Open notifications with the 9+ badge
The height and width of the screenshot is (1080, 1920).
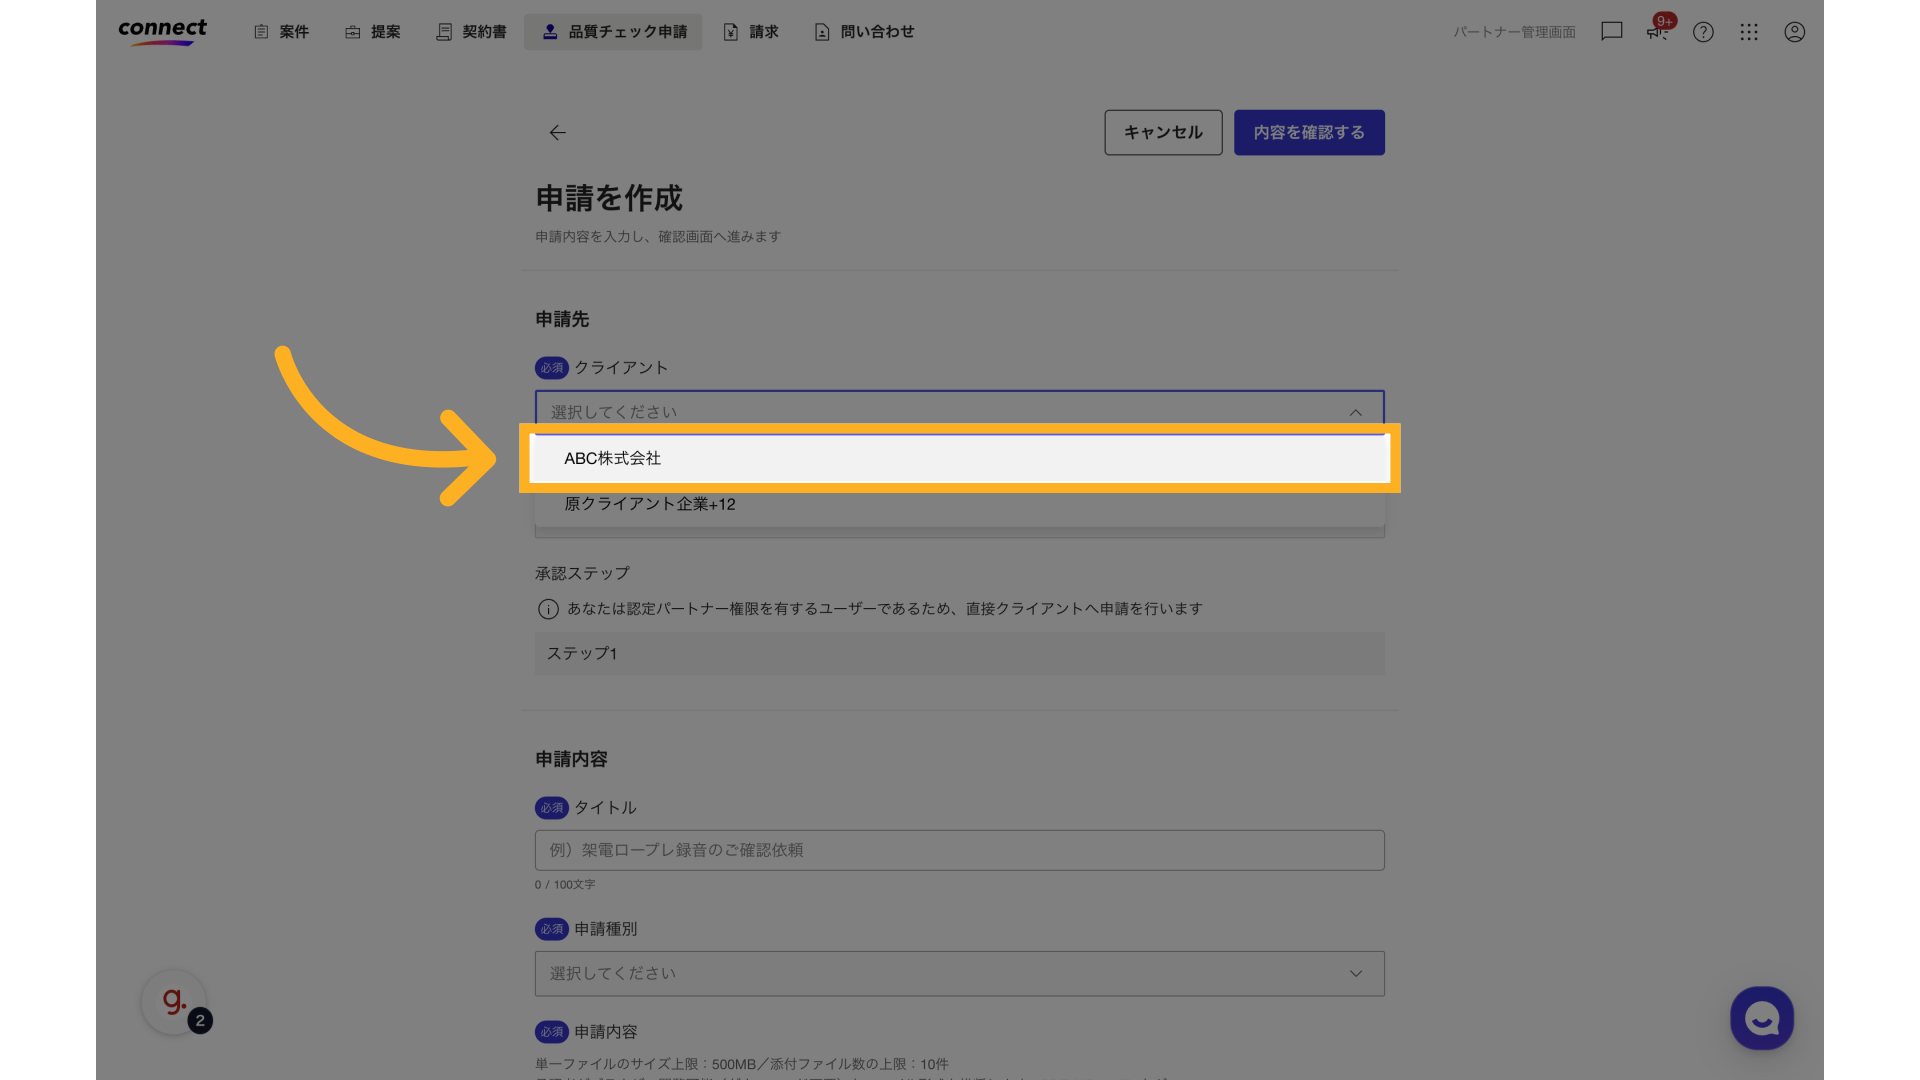tap(1657, 31)
